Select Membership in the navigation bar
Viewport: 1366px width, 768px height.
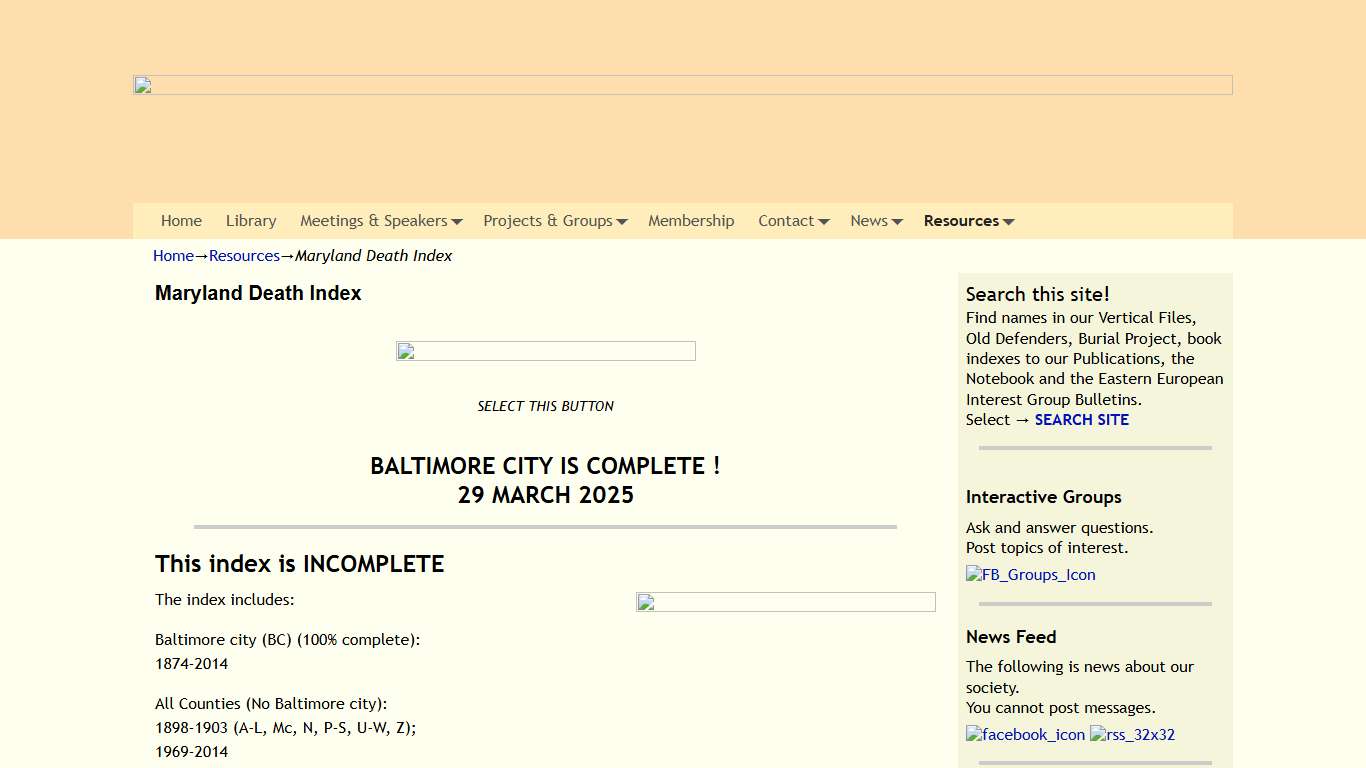tap(691, 220)
